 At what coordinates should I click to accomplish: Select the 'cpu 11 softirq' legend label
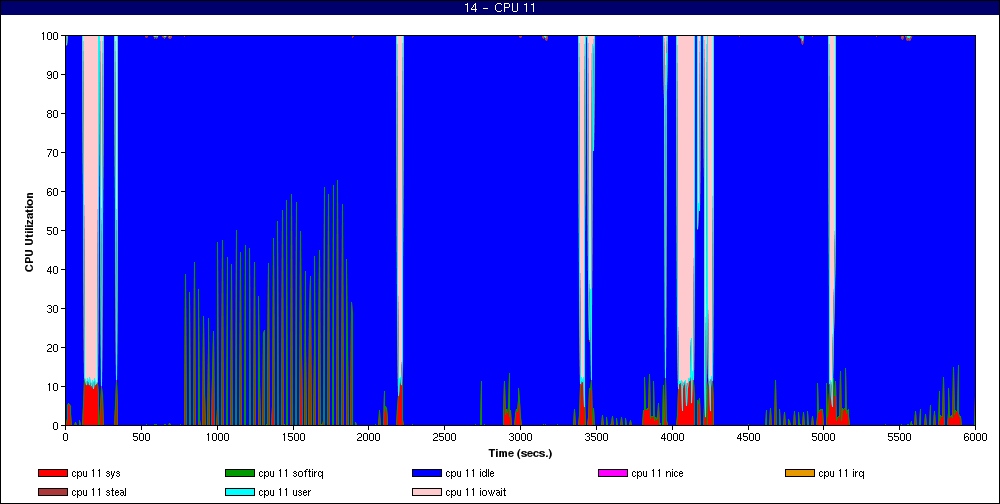tap(291, 473)
